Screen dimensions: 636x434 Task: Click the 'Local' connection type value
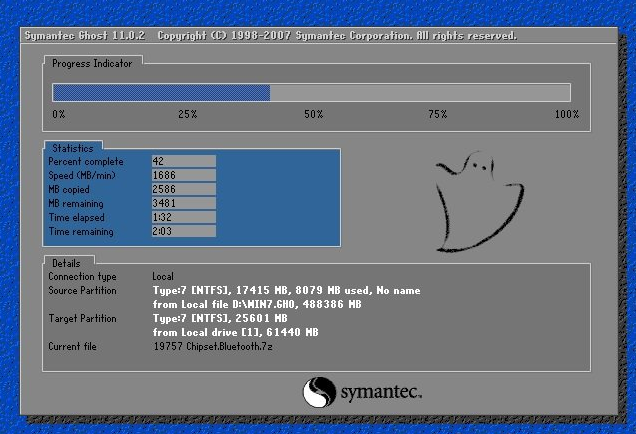click(163, 277)
